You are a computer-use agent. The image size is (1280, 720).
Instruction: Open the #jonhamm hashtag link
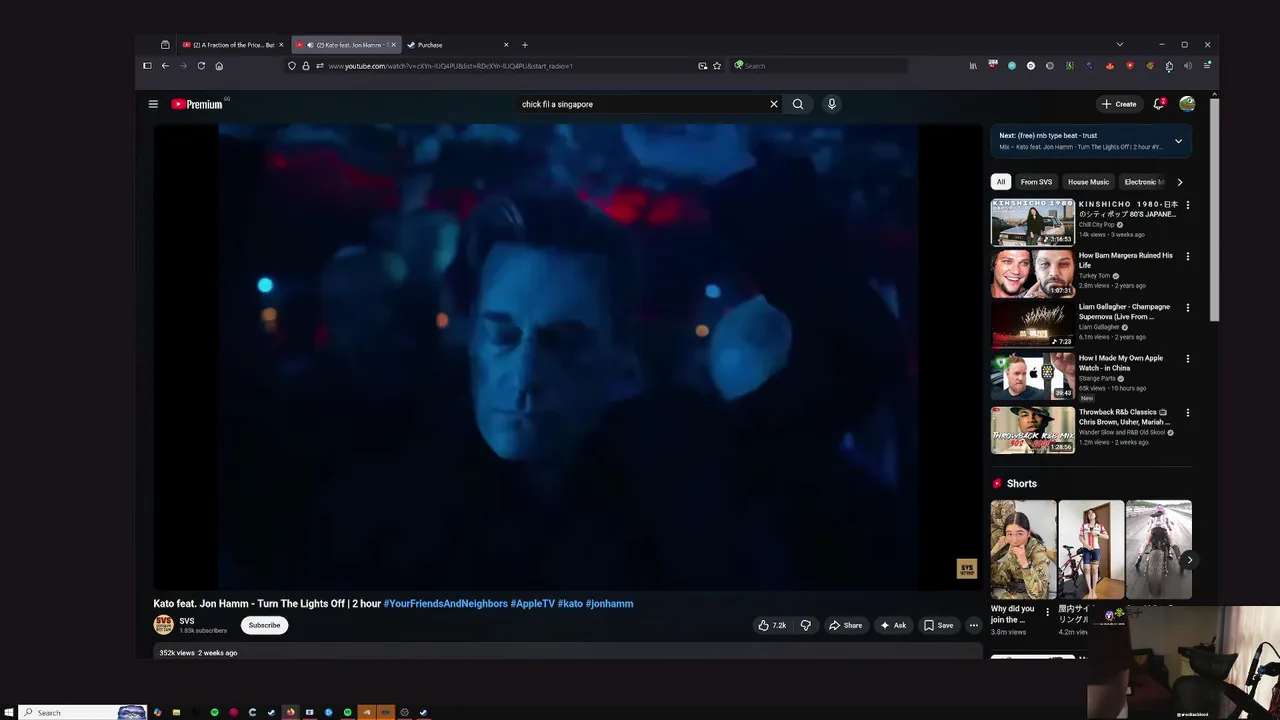tap(609, 604)
